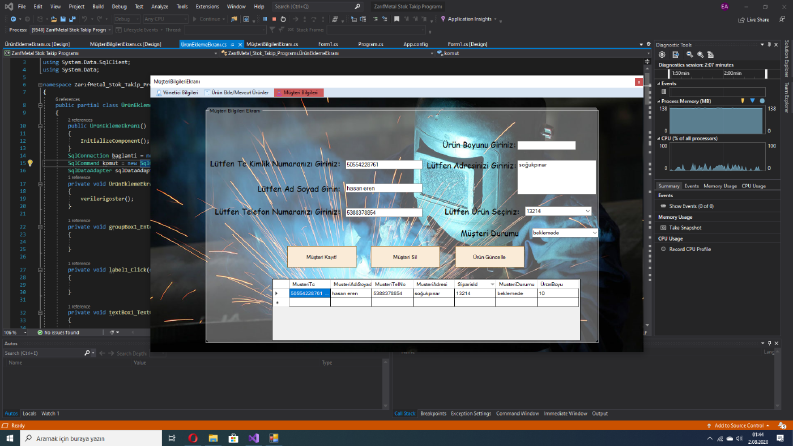Click the lightbulb quick action icon in code margin
Viewport: 793px width, 446px height.
(30, 163)
